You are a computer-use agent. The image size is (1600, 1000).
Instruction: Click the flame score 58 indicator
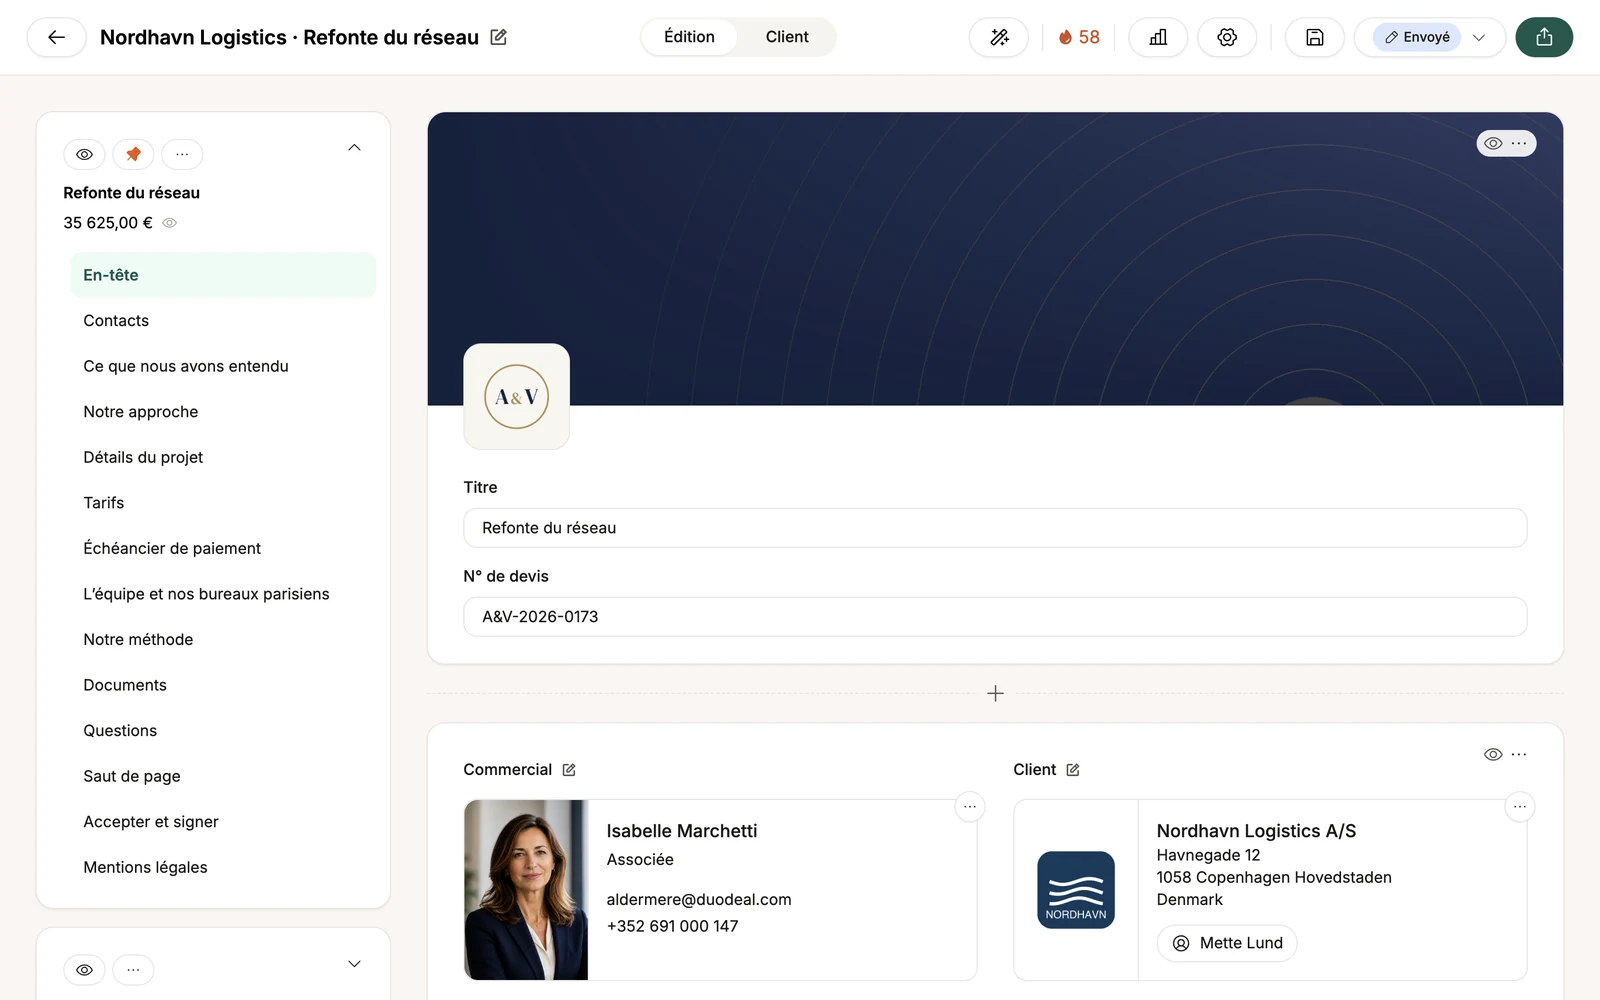click(1079, 37)
